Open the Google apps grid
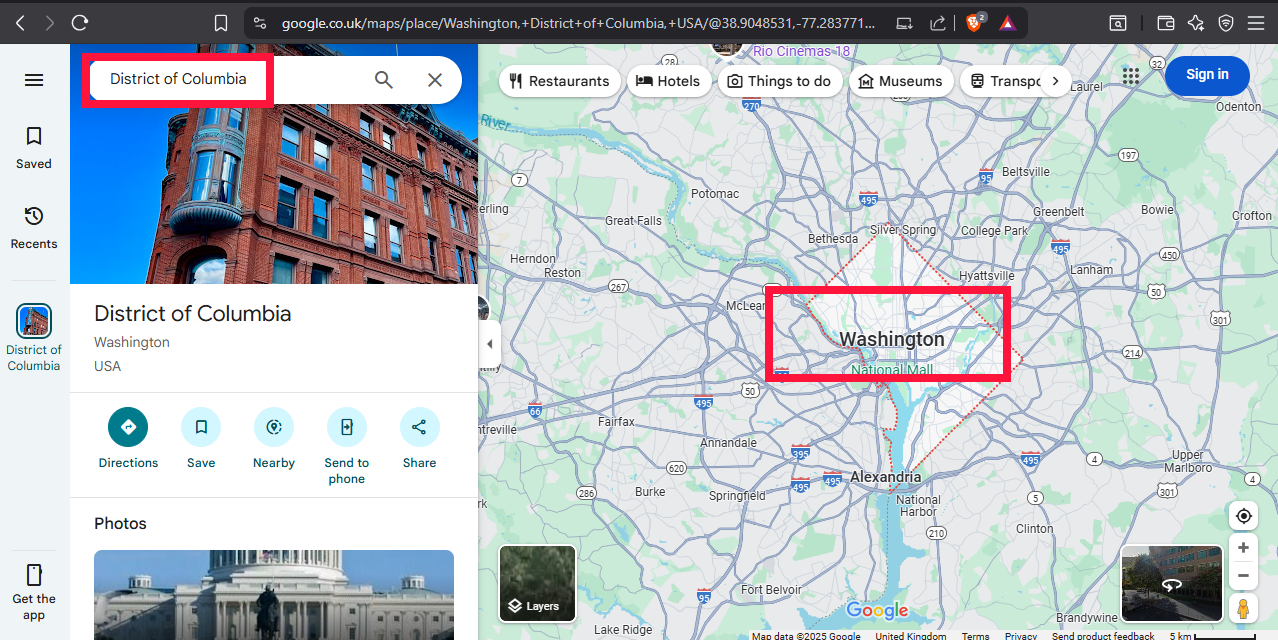 coord(1131,76)
